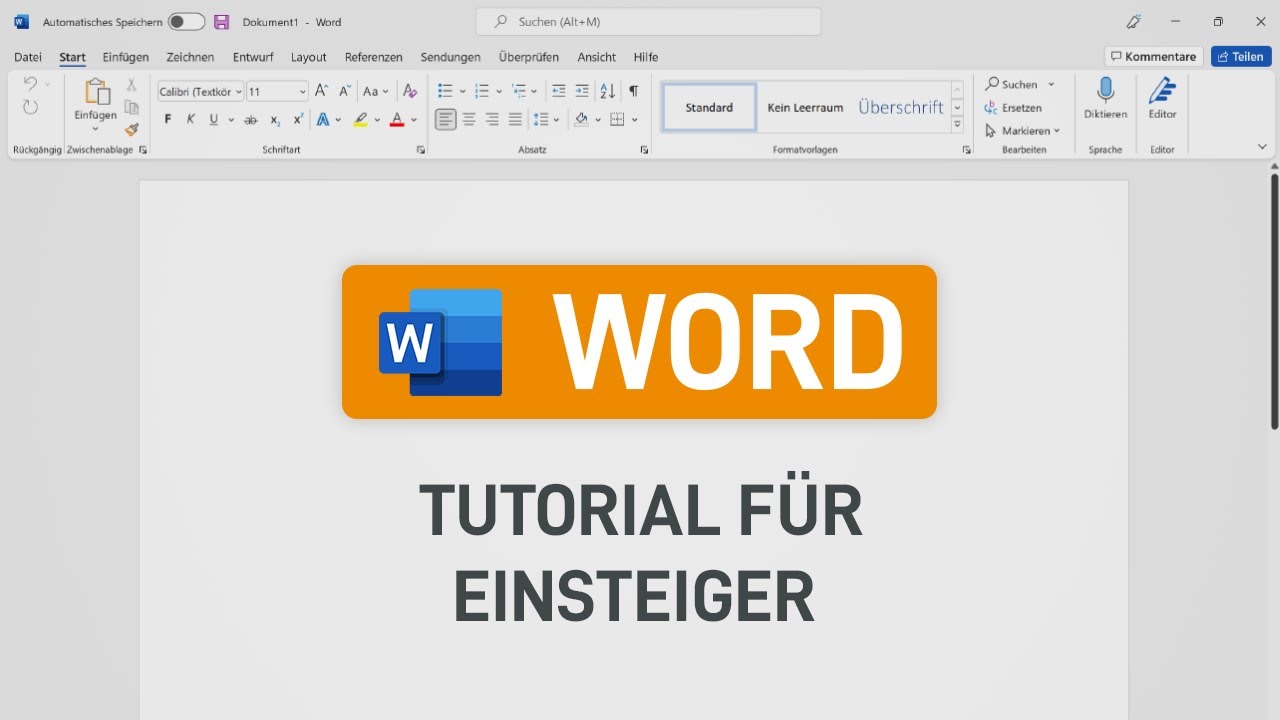Toggle bold F formatting
Viewport: 1280px width, 720px height.
[x=167, y=120]
